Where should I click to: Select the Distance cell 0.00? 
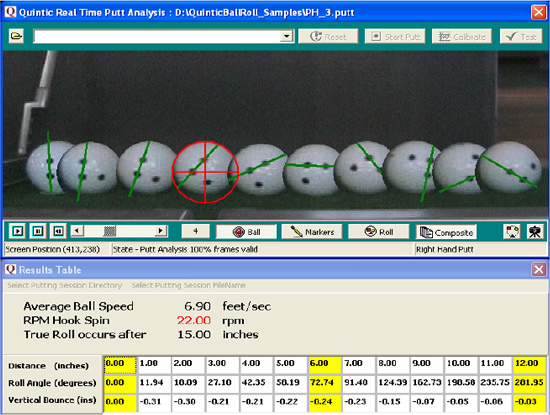[120, 365]
